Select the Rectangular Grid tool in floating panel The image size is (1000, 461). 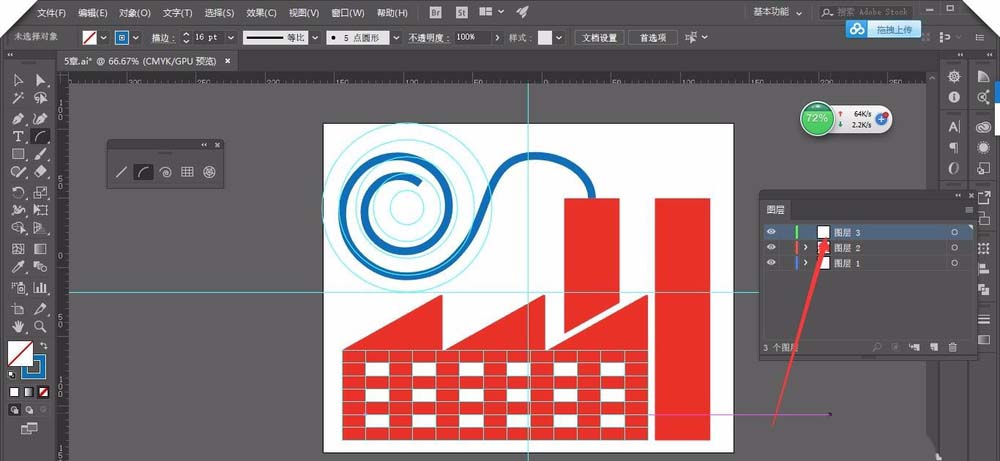[x=187, y=172]
